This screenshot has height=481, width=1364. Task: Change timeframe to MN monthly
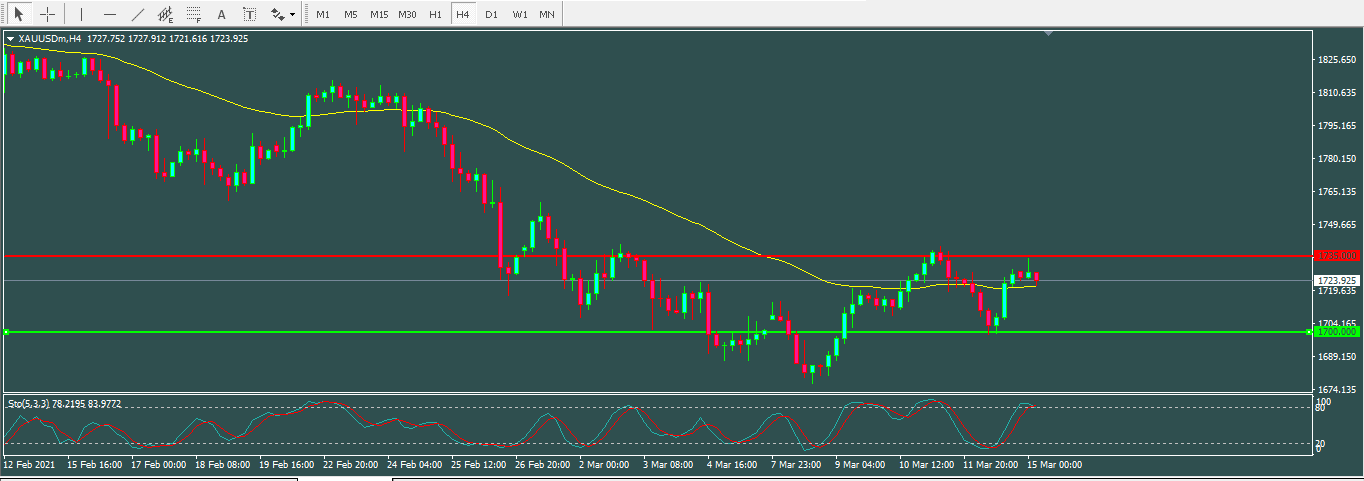click(547, 14)
